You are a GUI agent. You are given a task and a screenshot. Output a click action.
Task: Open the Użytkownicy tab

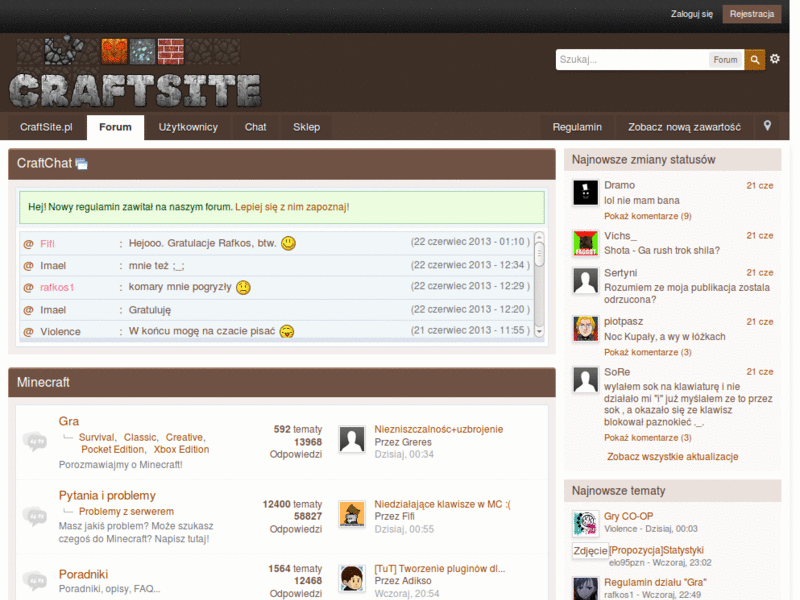188,127
